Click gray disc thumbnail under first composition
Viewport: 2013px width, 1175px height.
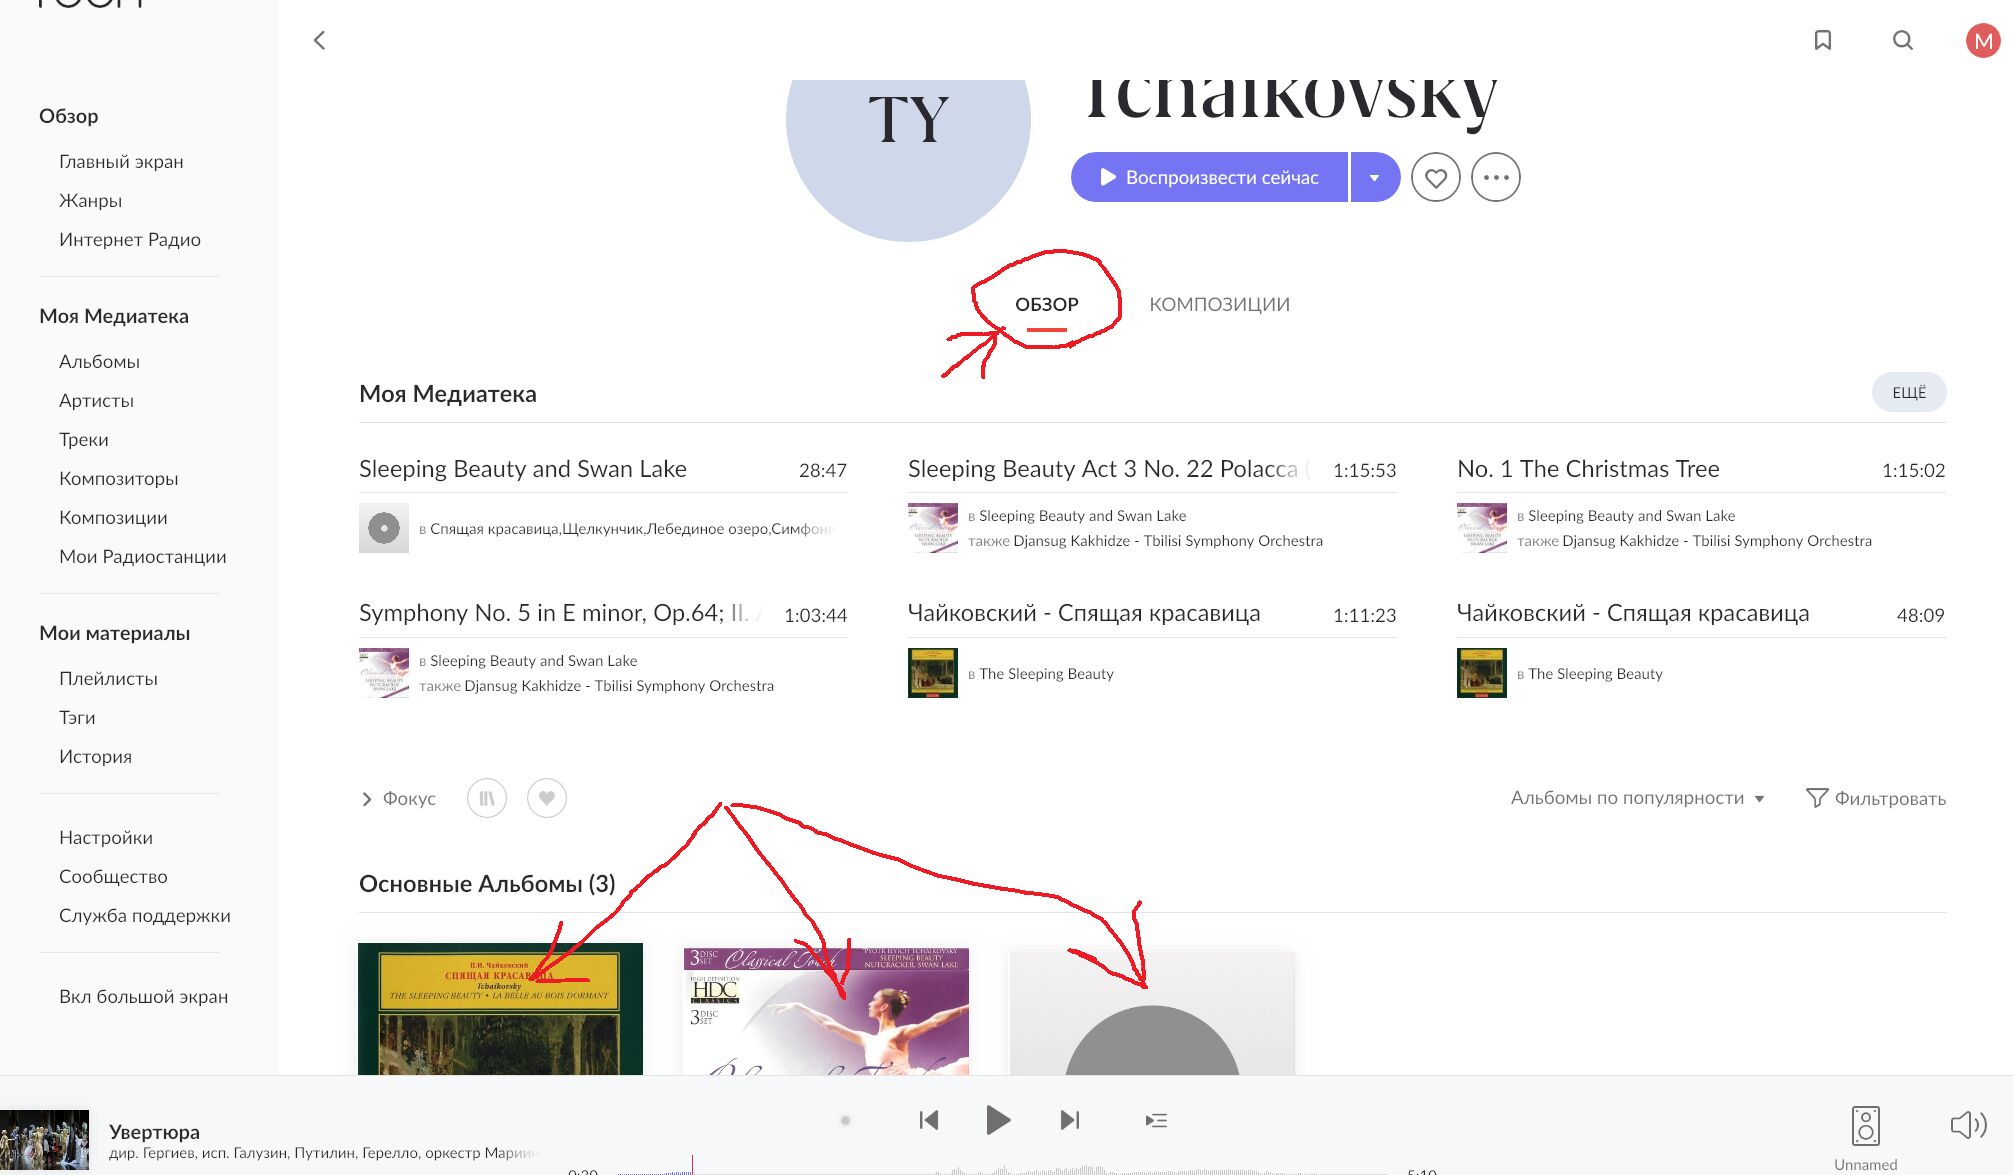(384, 528)
